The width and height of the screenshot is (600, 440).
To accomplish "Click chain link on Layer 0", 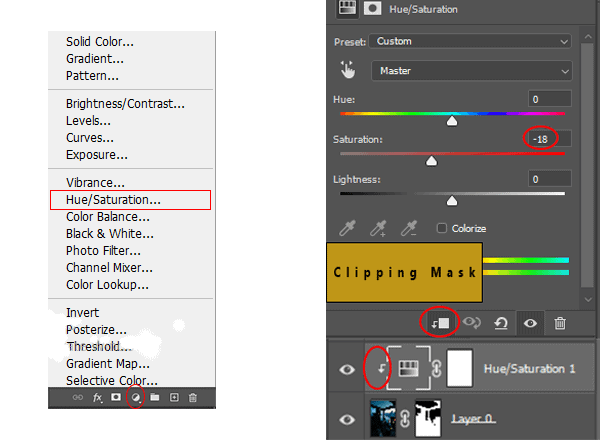I will pyautogui.click(x=405, y=419).
